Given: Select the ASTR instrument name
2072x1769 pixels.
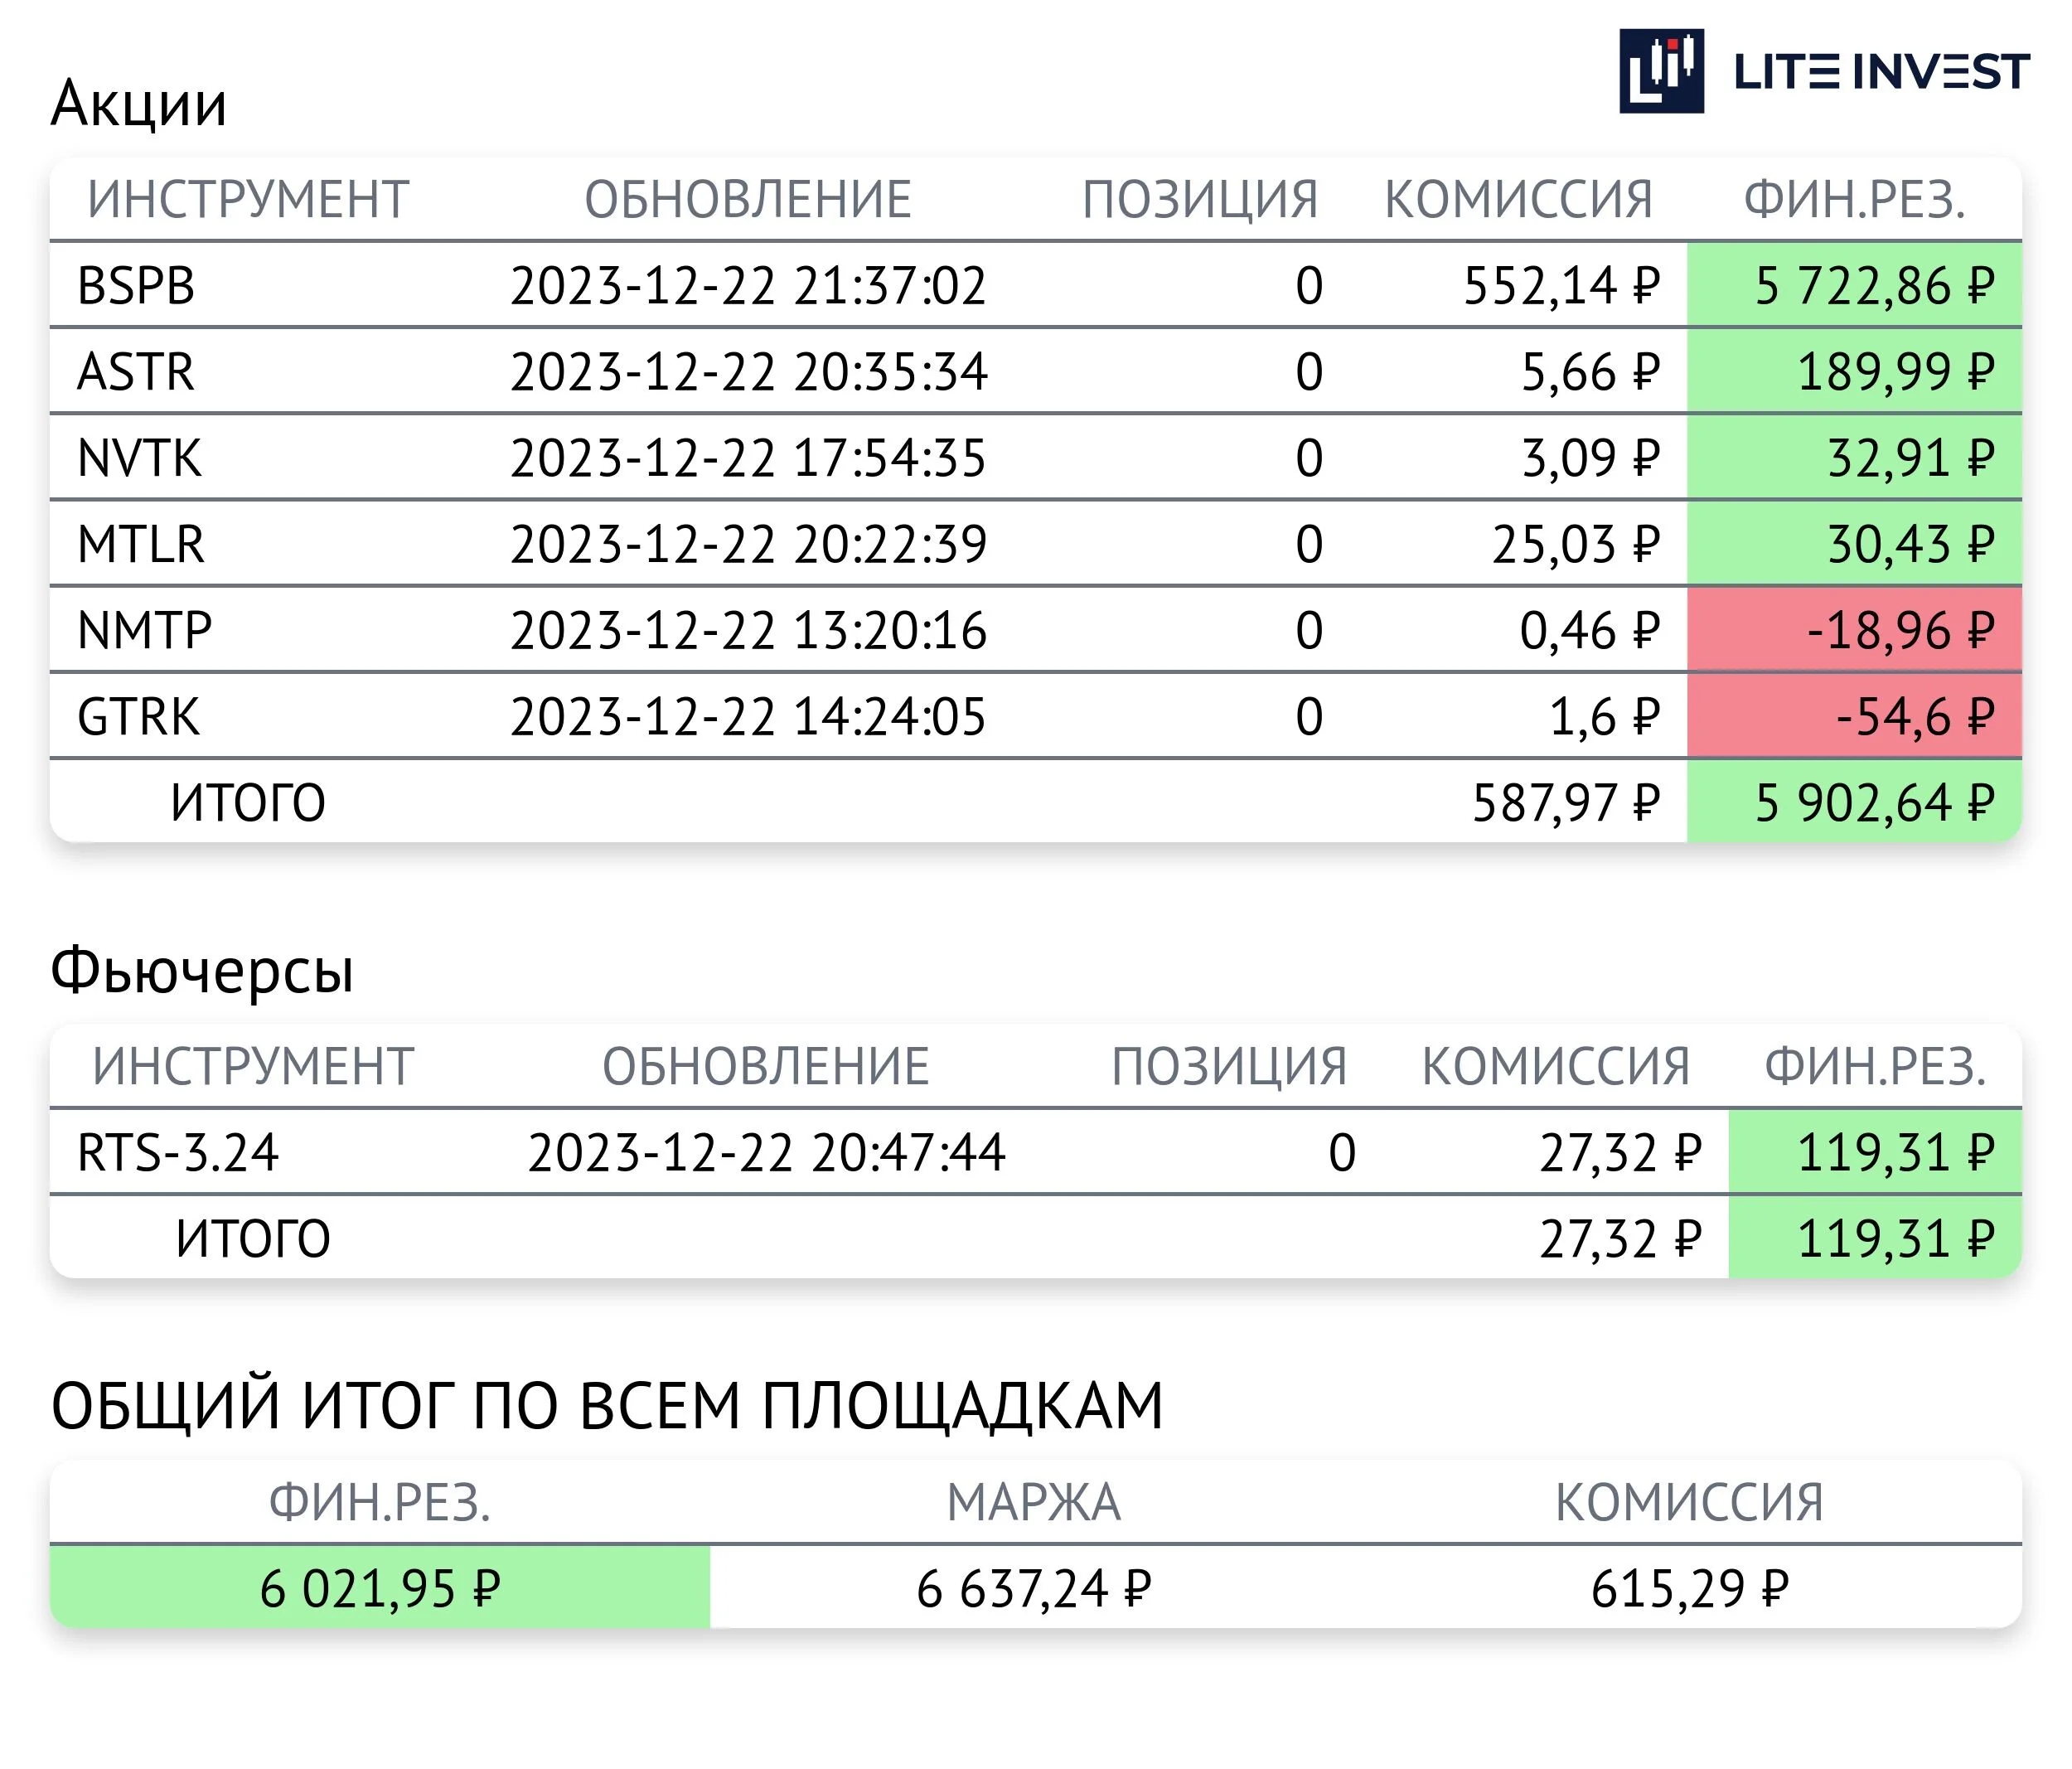Looking at the screenshot, I should (136, 372).
